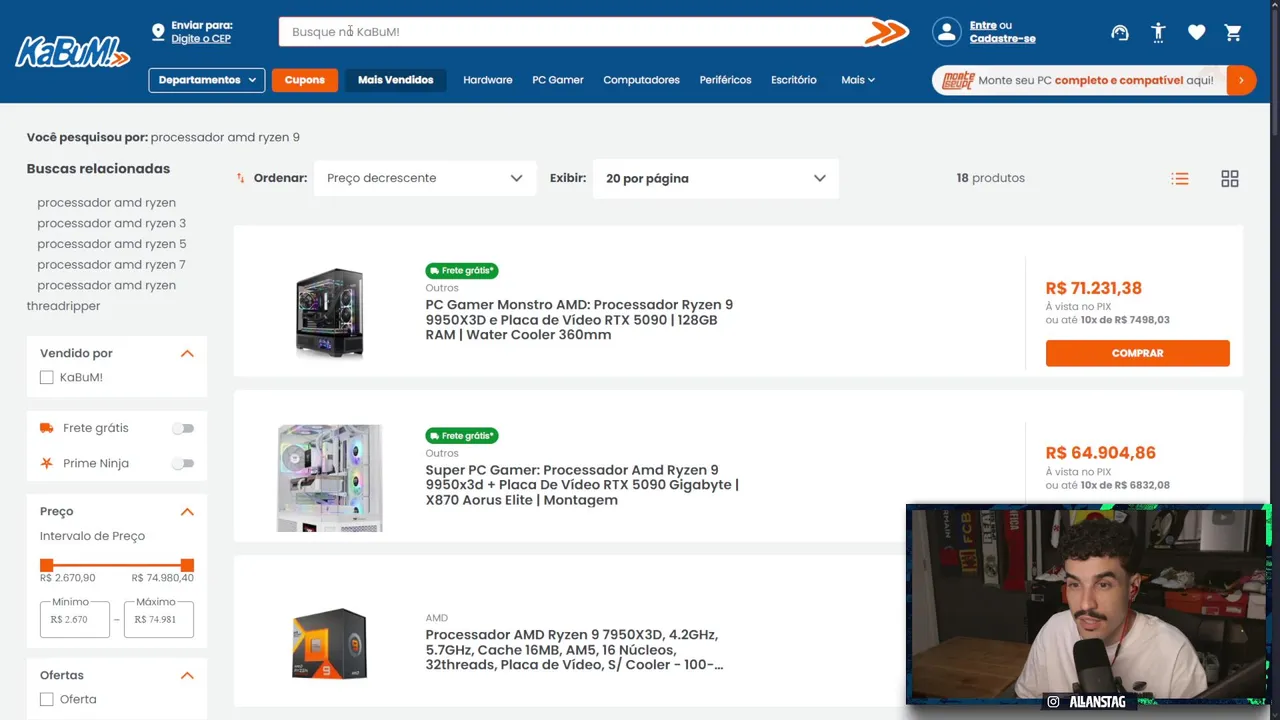Click the minimum price slider handle
1280x720 pixels.
point(46,565)
